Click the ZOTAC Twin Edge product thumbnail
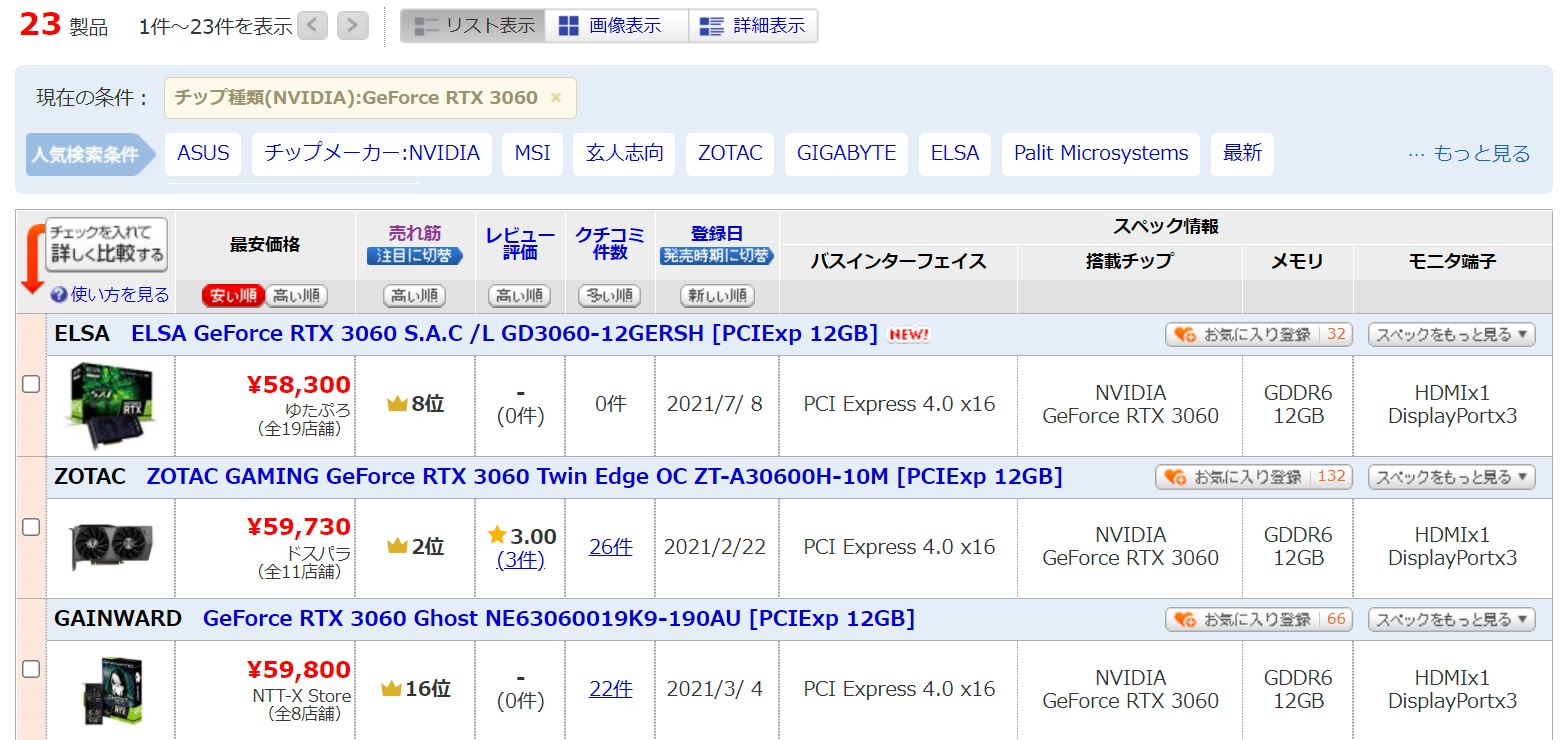Screen dimensions: 1567x740 tap(110, 548)
